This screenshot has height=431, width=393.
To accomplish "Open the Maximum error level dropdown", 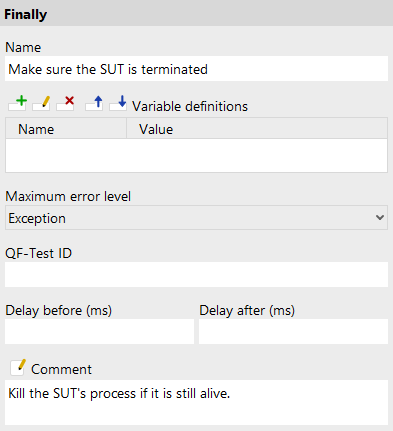I will tap(196, 218).
